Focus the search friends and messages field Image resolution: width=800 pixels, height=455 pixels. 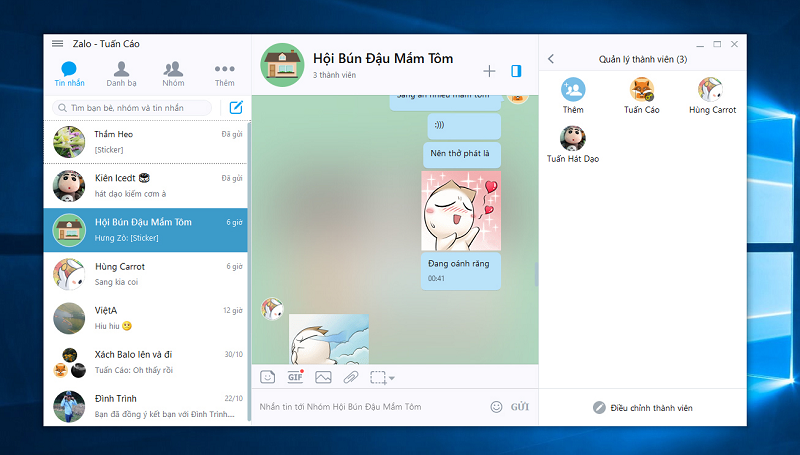click(x=133, y=108)
